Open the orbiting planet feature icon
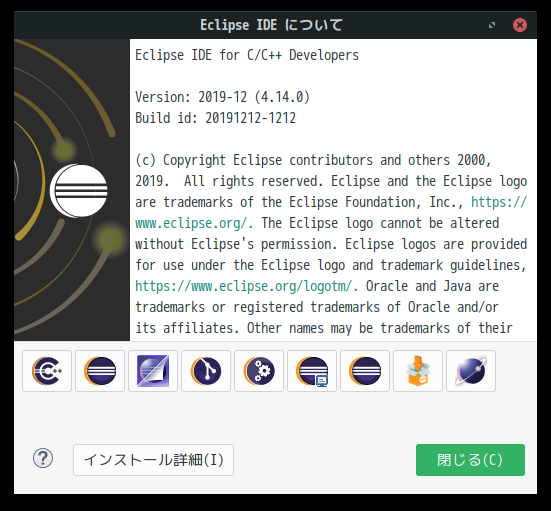The width and height of the screenshot is (551, 511). coord(471,371)
